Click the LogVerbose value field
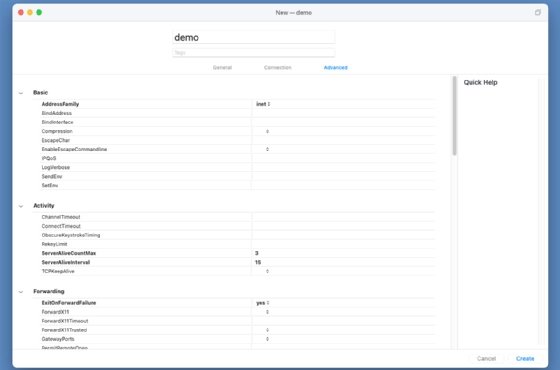560x370 pixels. 343,168
